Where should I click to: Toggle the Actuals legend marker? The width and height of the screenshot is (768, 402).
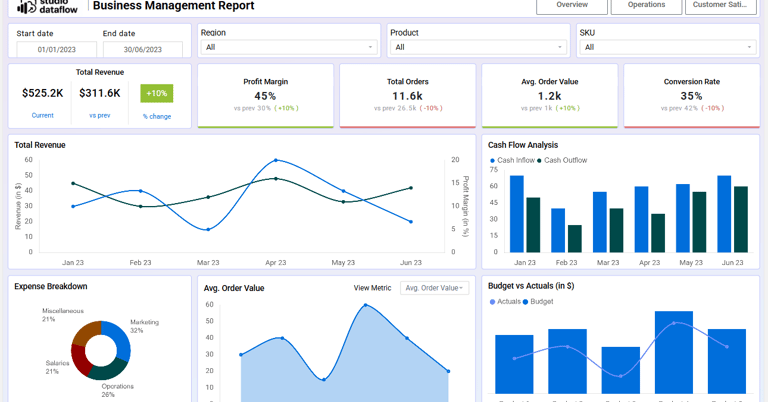pyautogui.click(x=492, y=302)
